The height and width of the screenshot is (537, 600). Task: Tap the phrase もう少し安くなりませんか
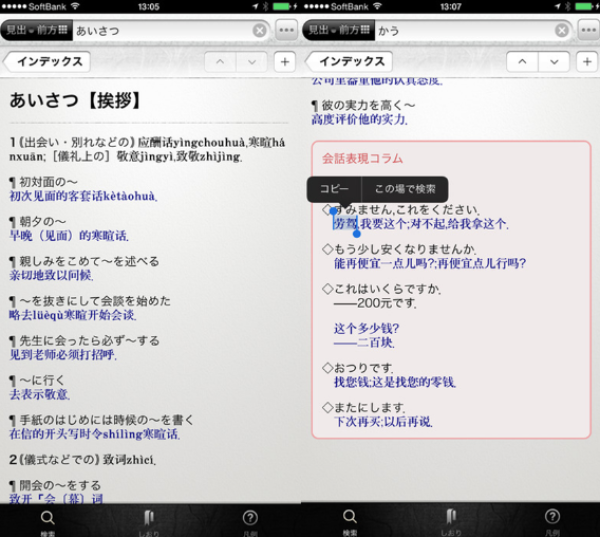[405, 249]
